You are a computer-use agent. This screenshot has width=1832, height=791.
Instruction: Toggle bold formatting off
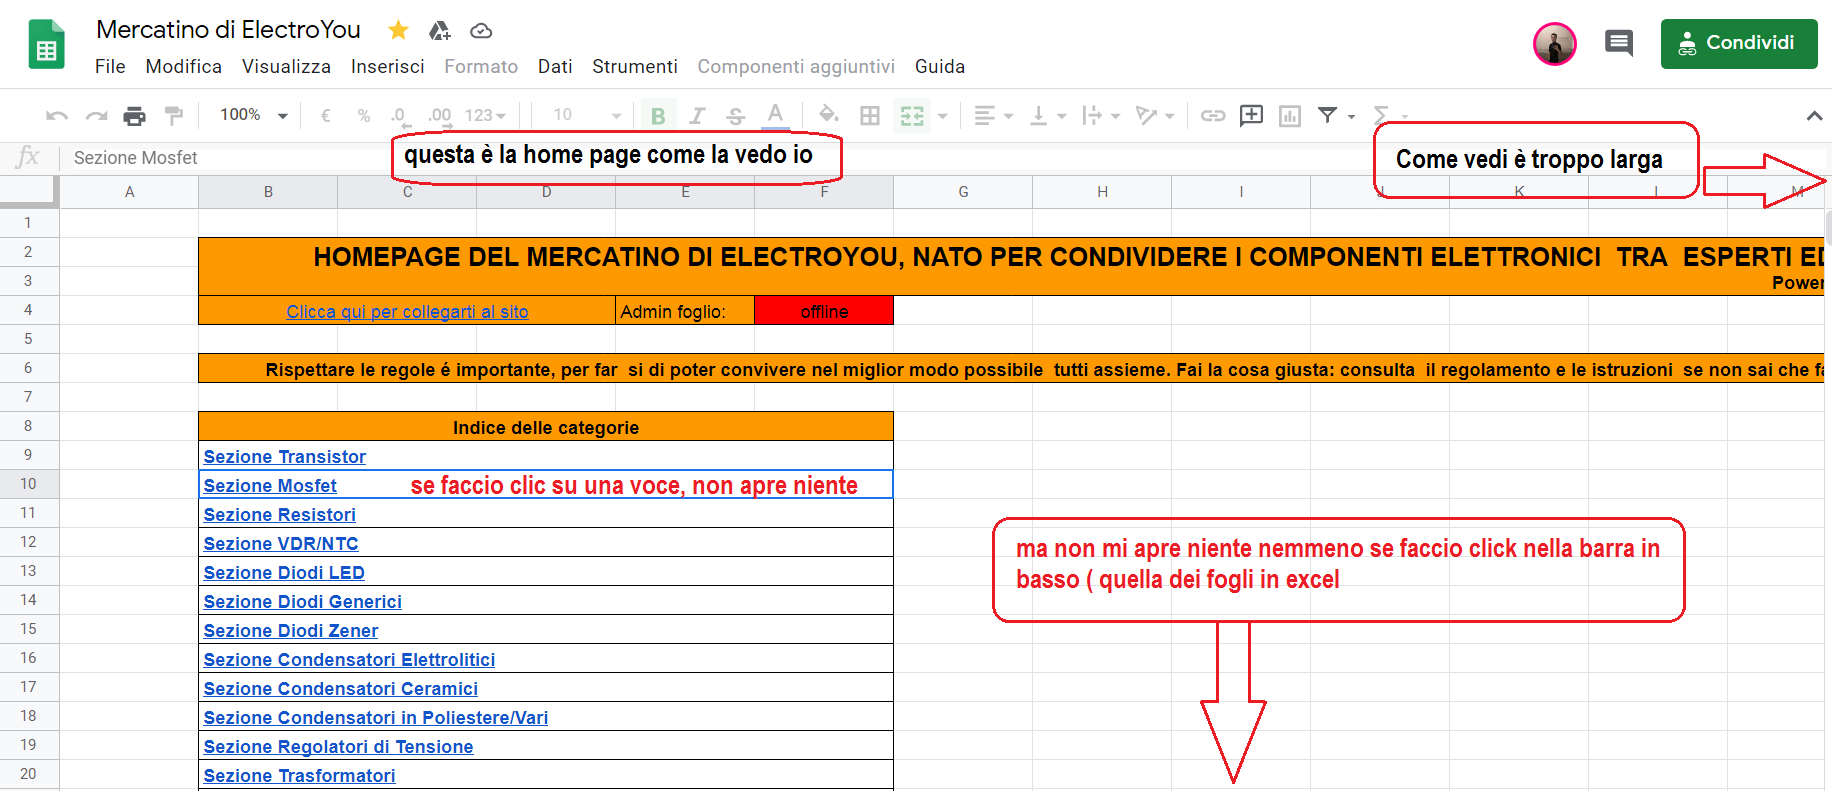(x=658, y=116)
